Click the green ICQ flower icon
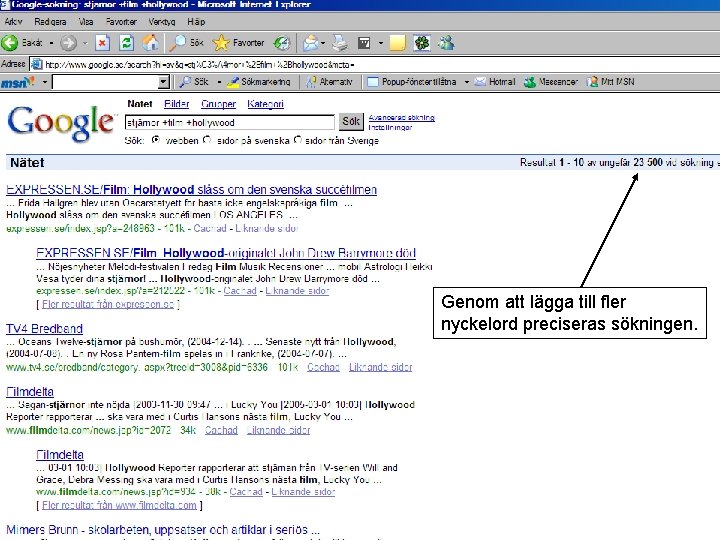 coord(422,43)
